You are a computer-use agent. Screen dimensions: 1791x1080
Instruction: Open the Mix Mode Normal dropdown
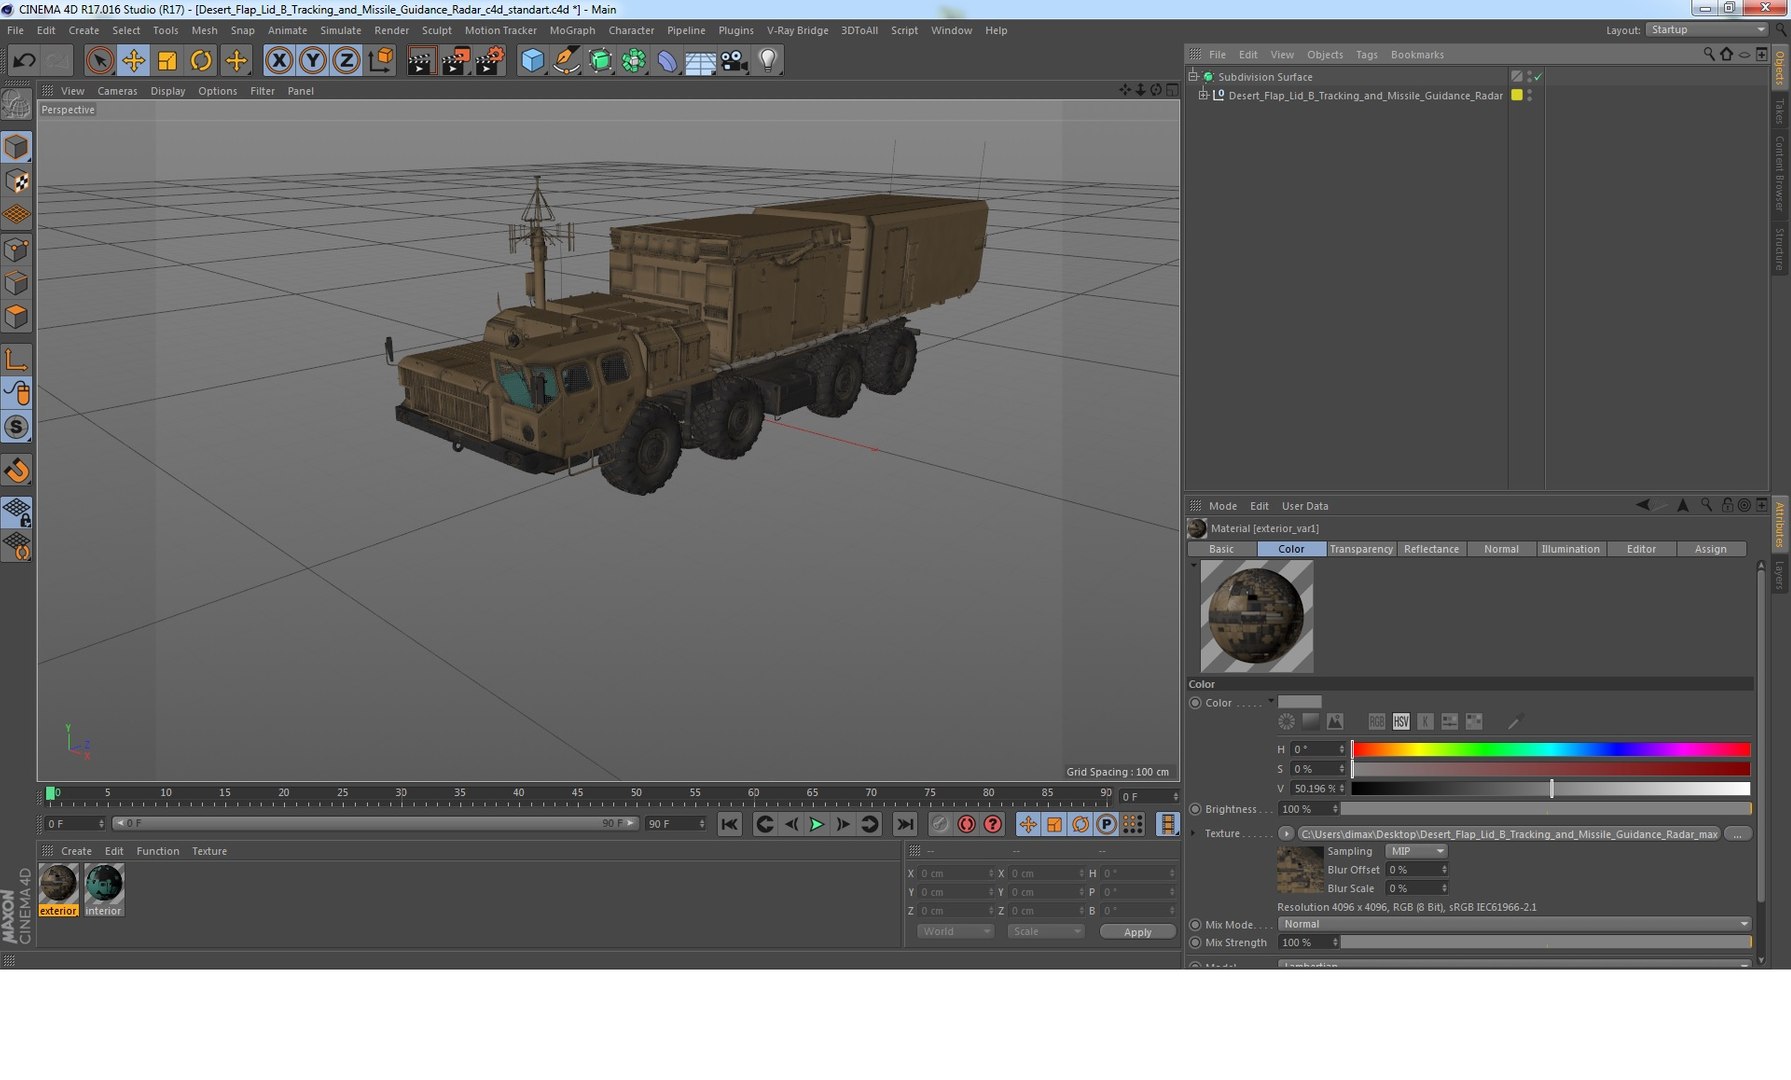[x=1514, y=924]
